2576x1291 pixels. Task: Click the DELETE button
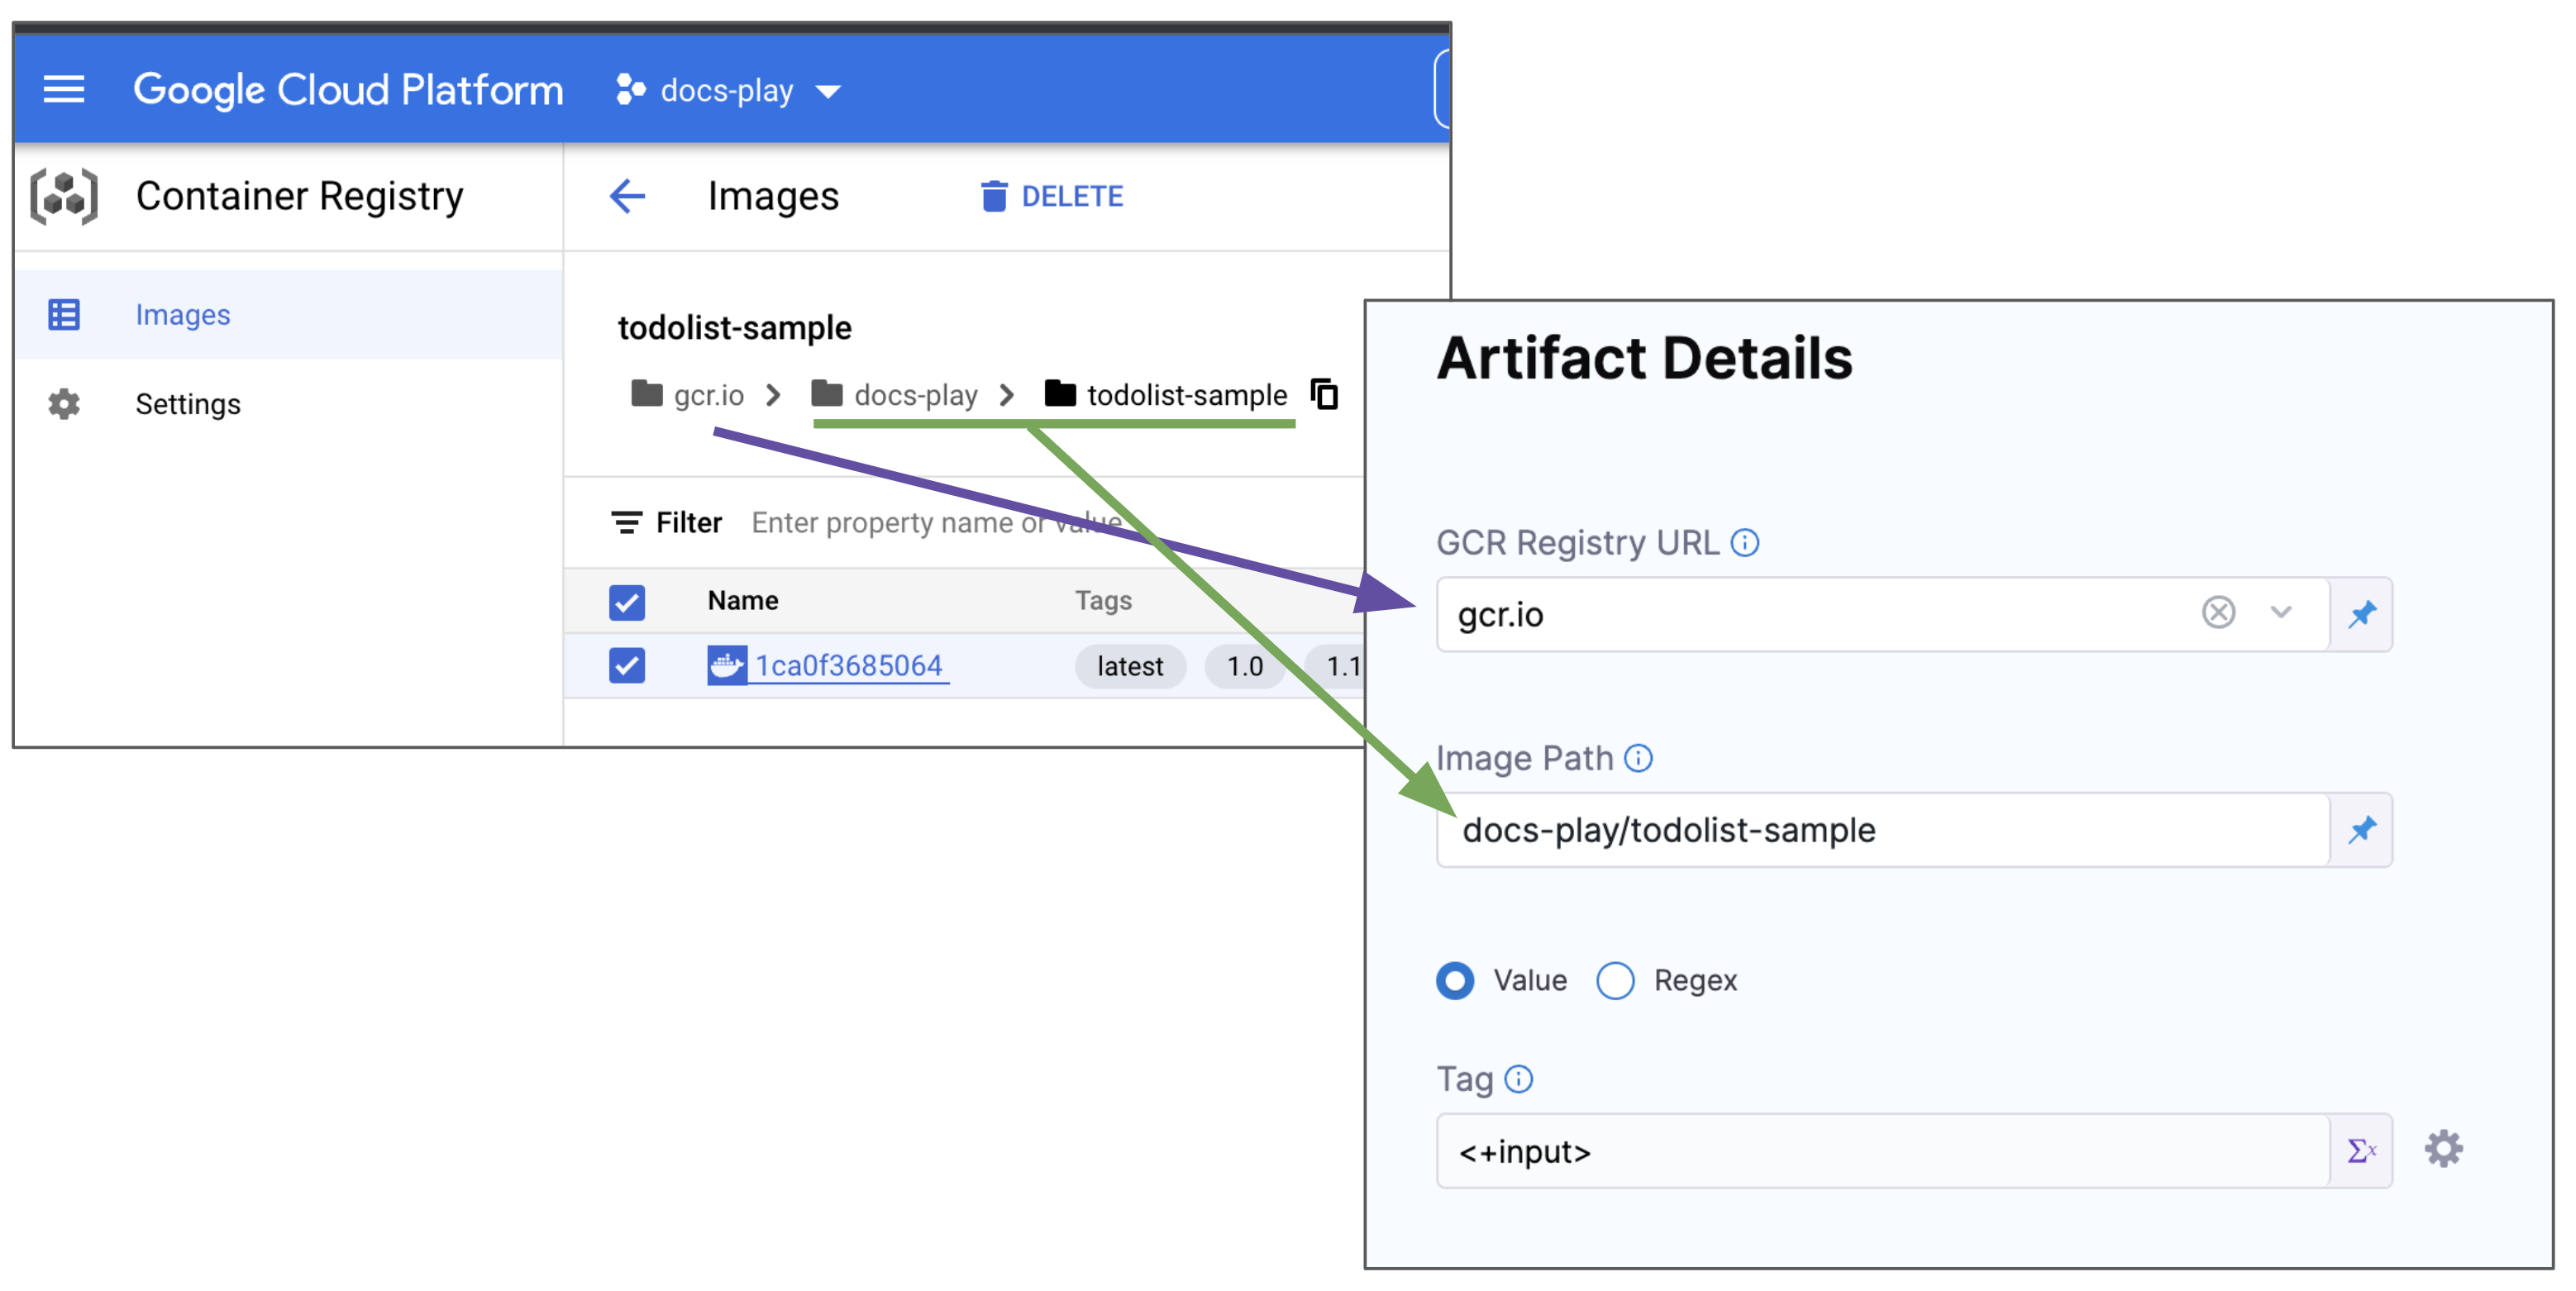coord(1052,197)
